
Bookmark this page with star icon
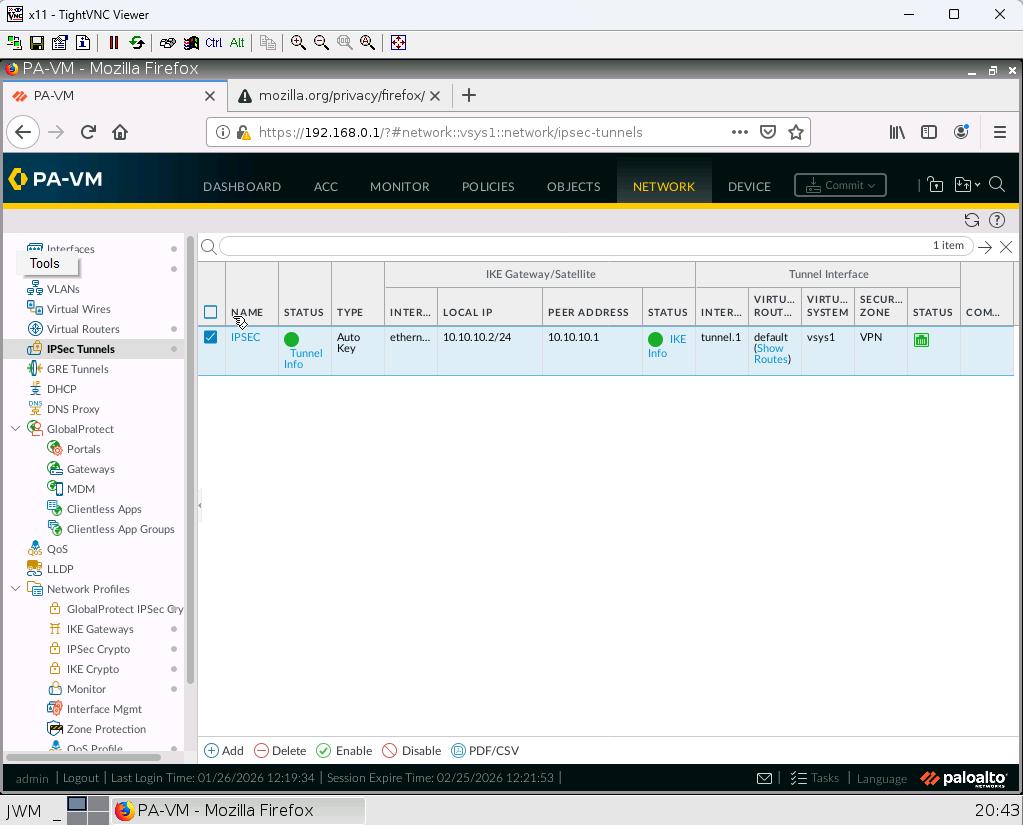[796, 132]
